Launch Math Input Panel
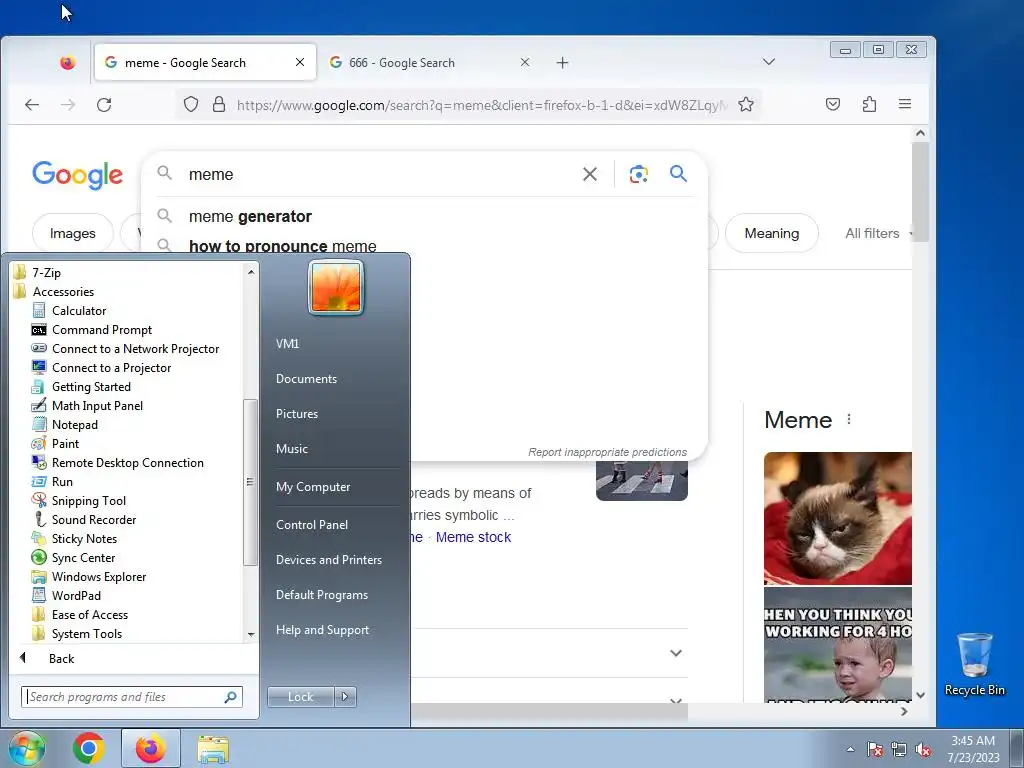 coord(97,406)
